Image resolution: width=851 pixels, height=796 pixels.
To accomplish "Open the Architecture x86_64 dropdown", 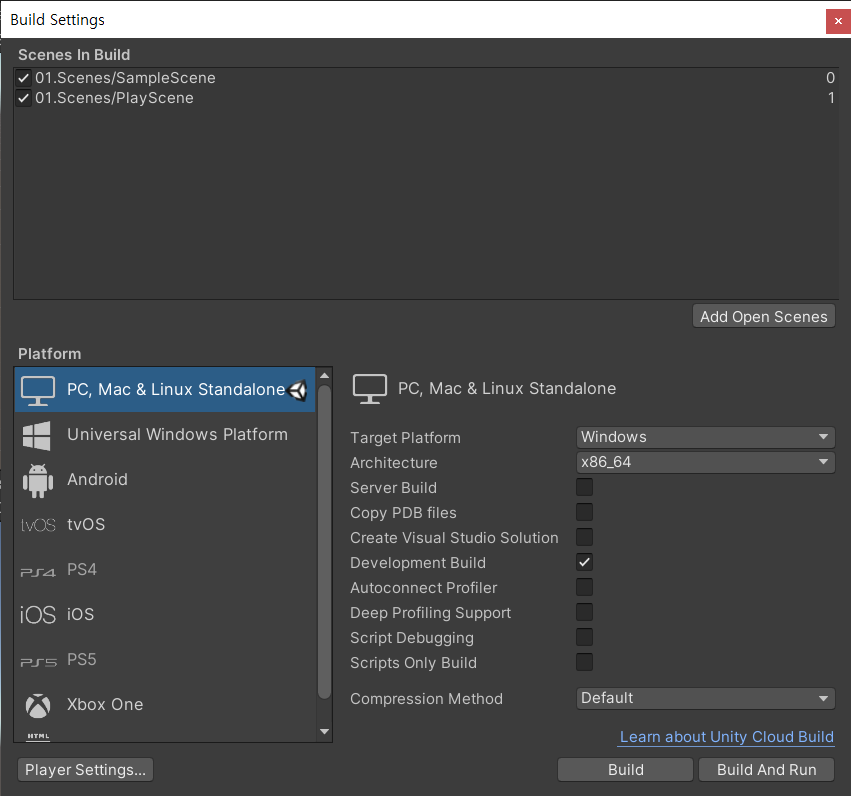I will point(705,462).
